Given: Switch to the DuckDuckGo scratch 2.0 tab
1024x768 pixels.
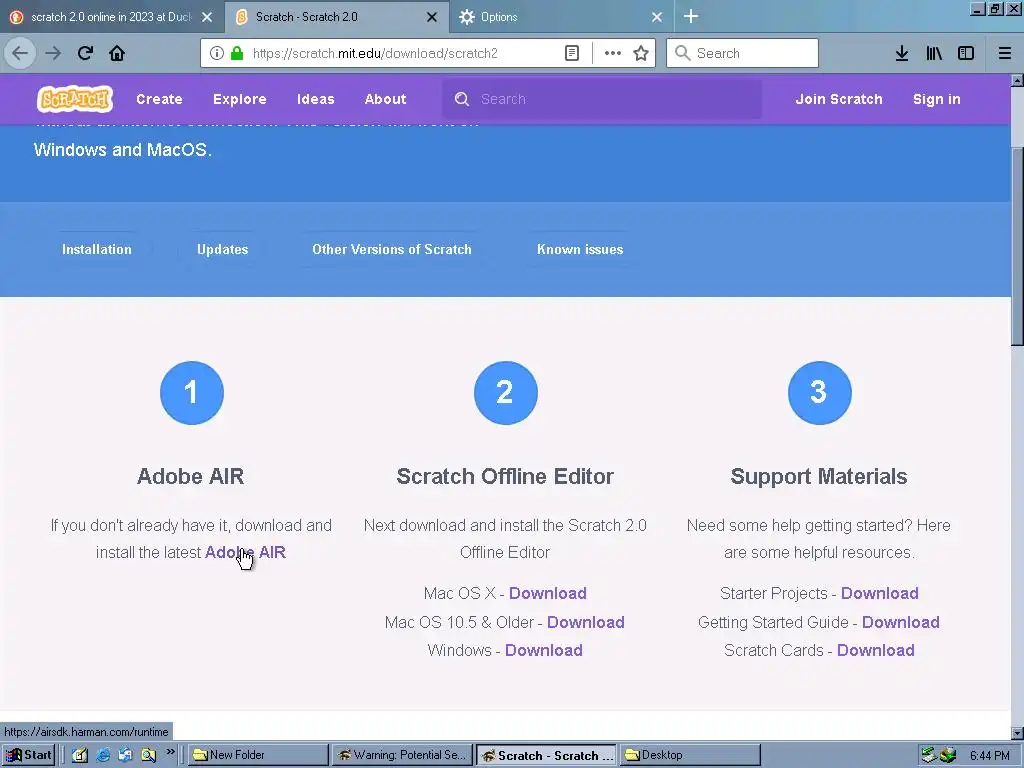Looking at the screenshot, I should [111, 17].
